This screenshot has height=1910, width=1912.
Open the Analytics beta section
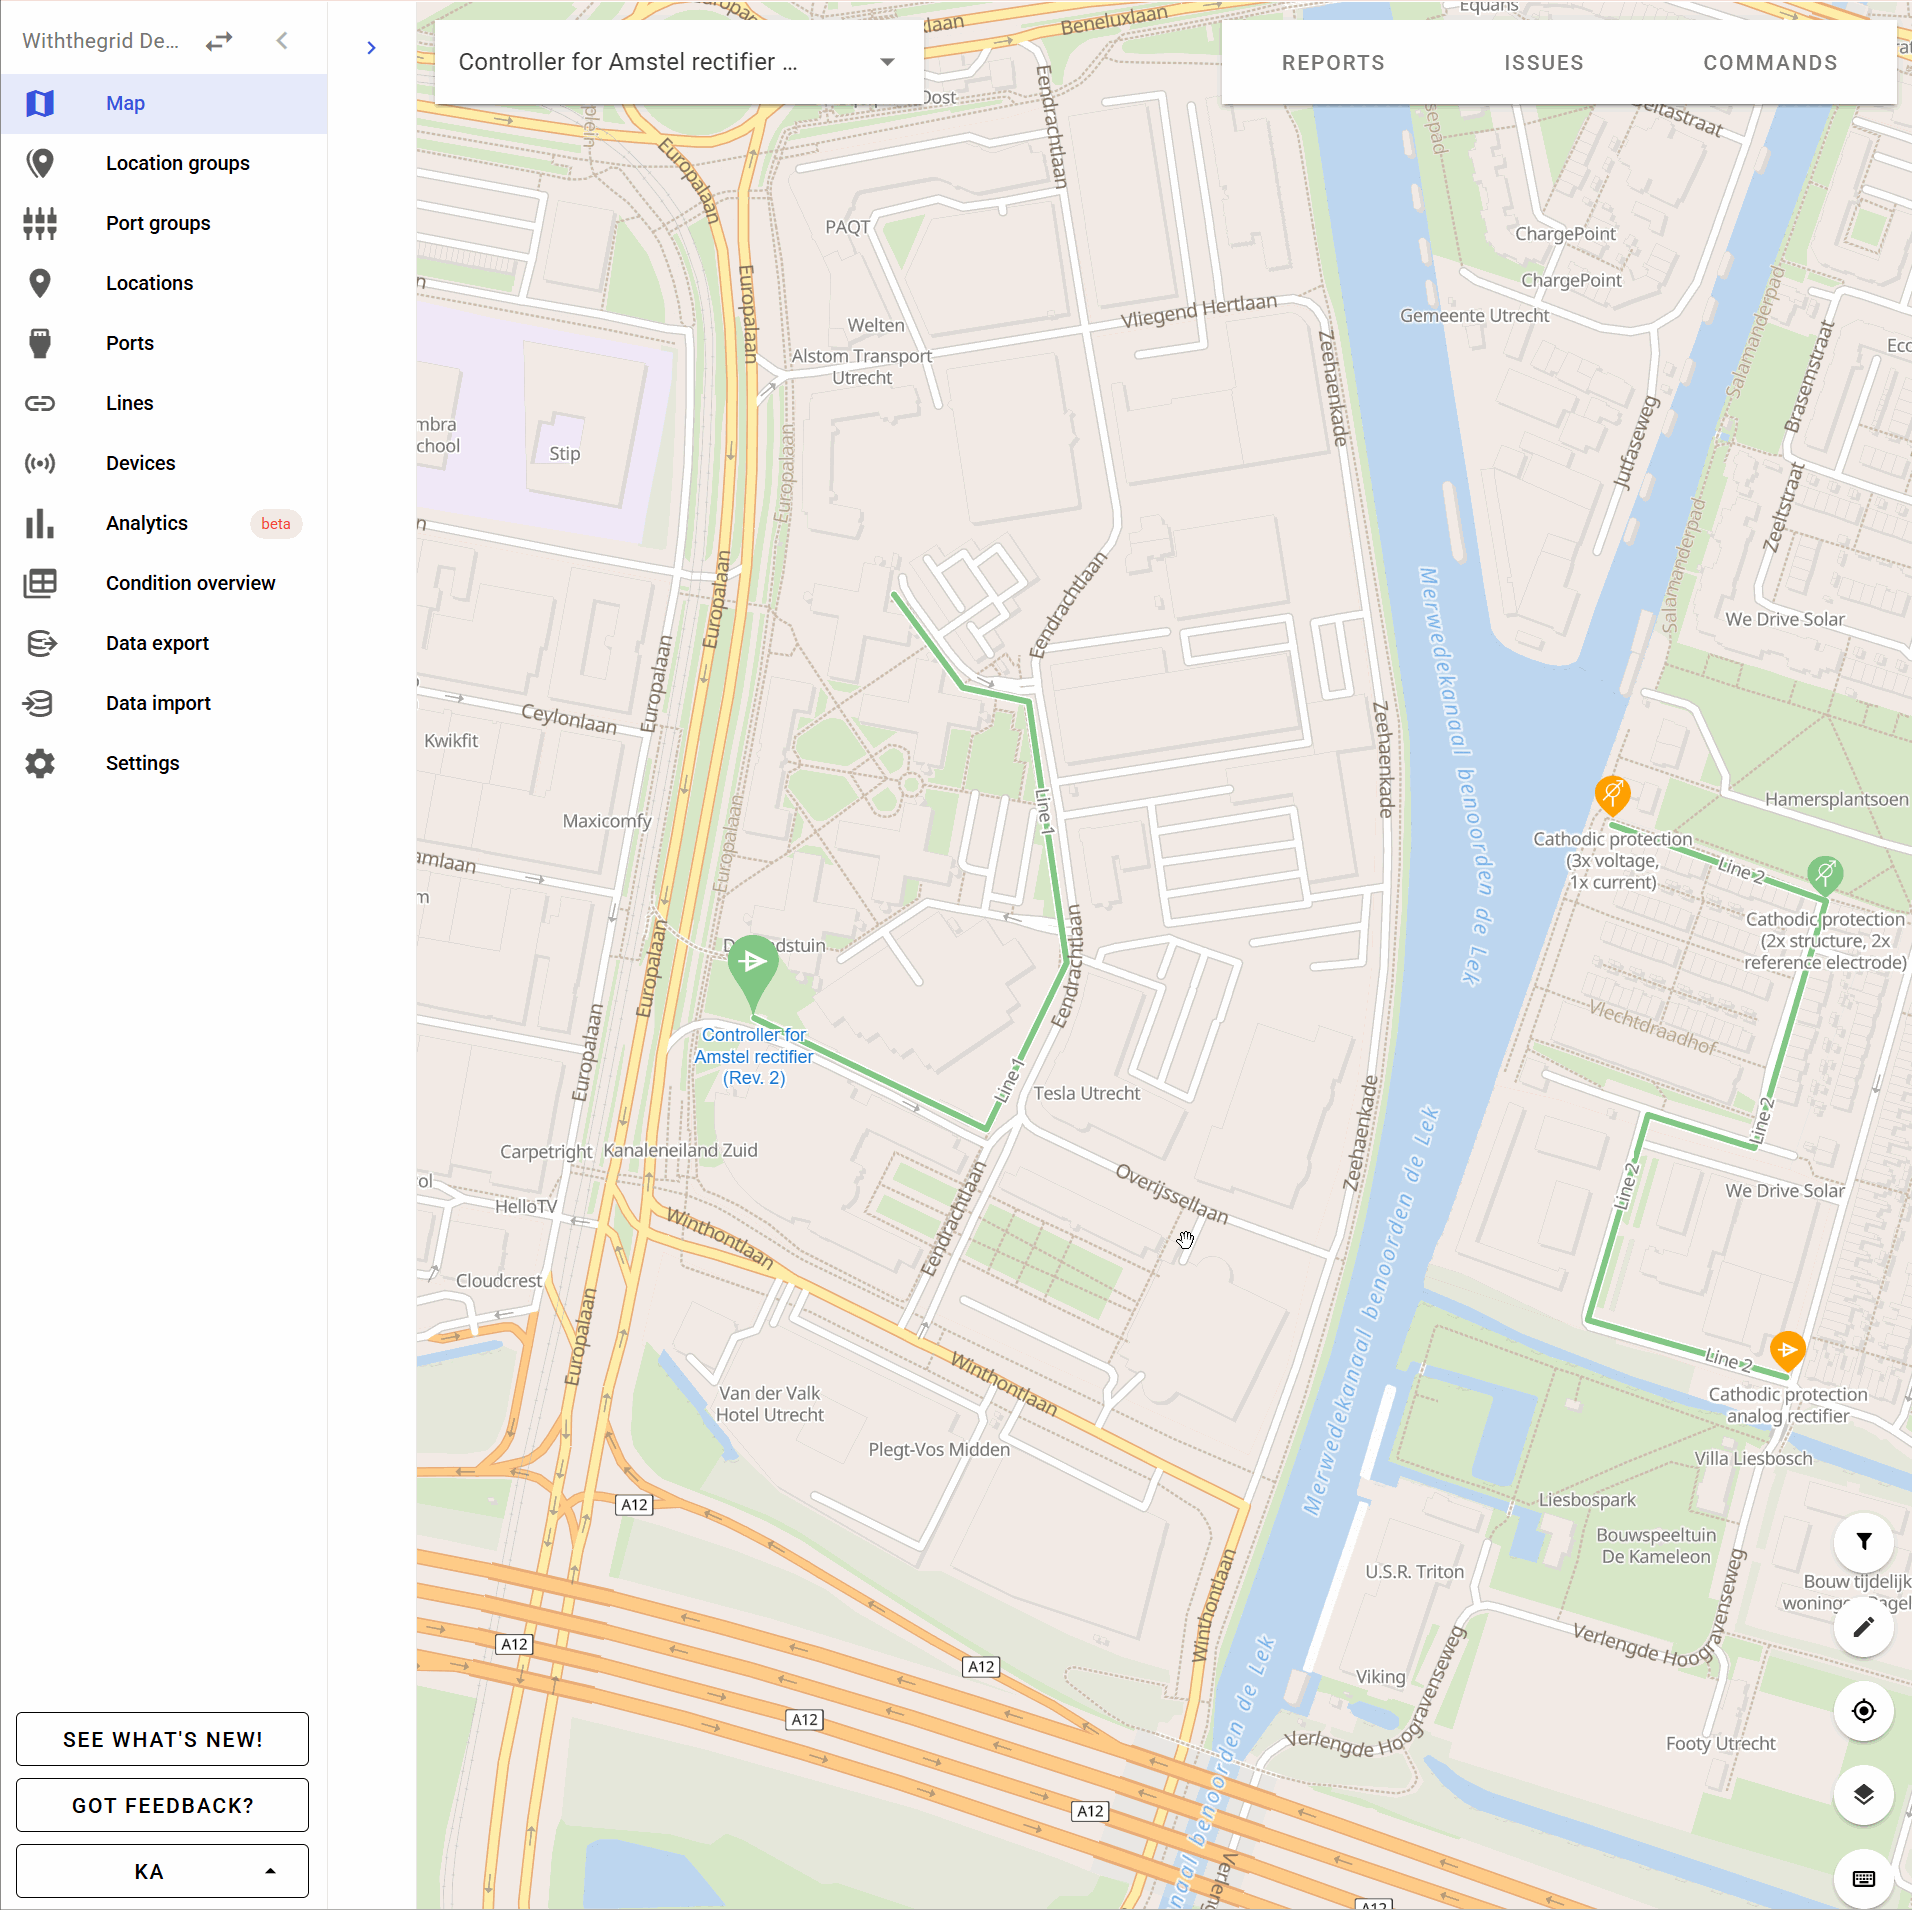click(x=146, y=523)
